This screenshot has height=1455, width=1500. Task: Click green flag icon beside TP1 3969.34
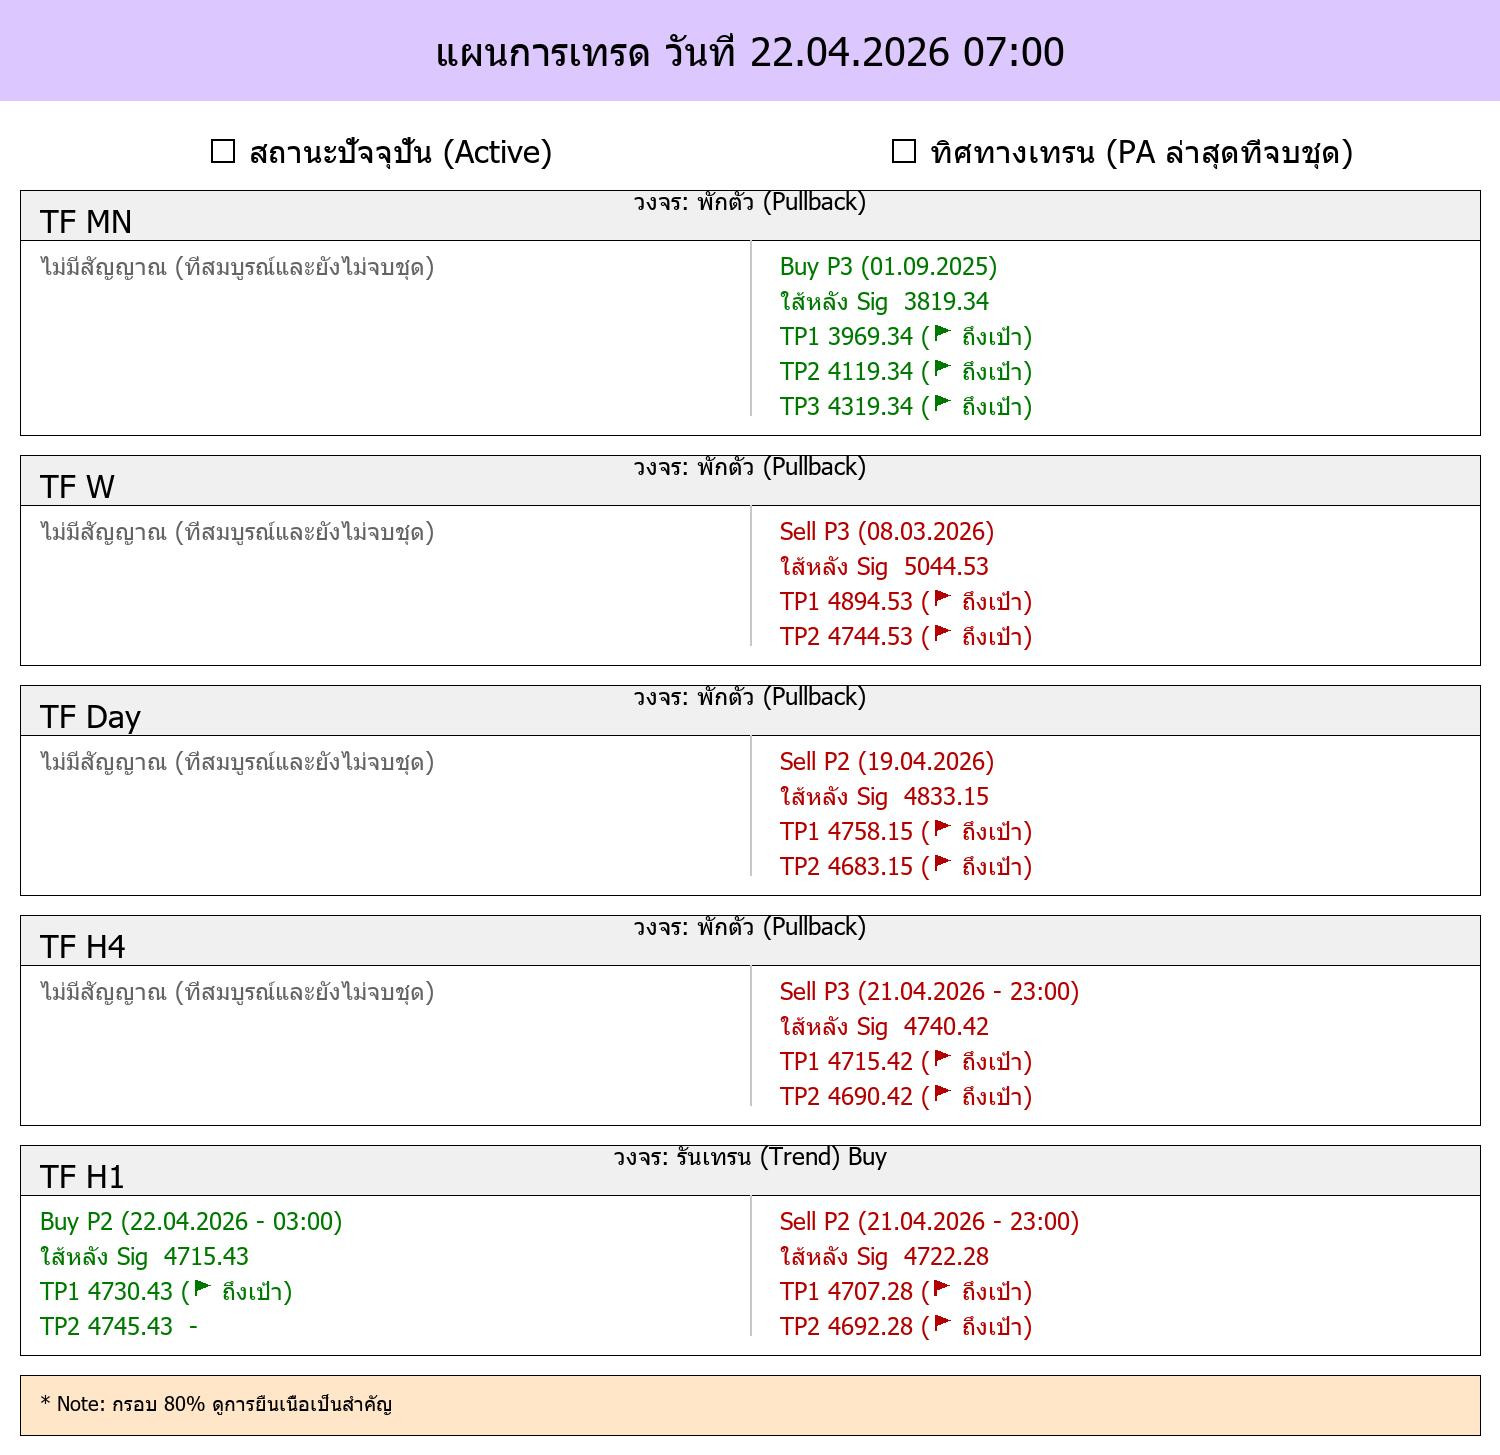[942, 334]
